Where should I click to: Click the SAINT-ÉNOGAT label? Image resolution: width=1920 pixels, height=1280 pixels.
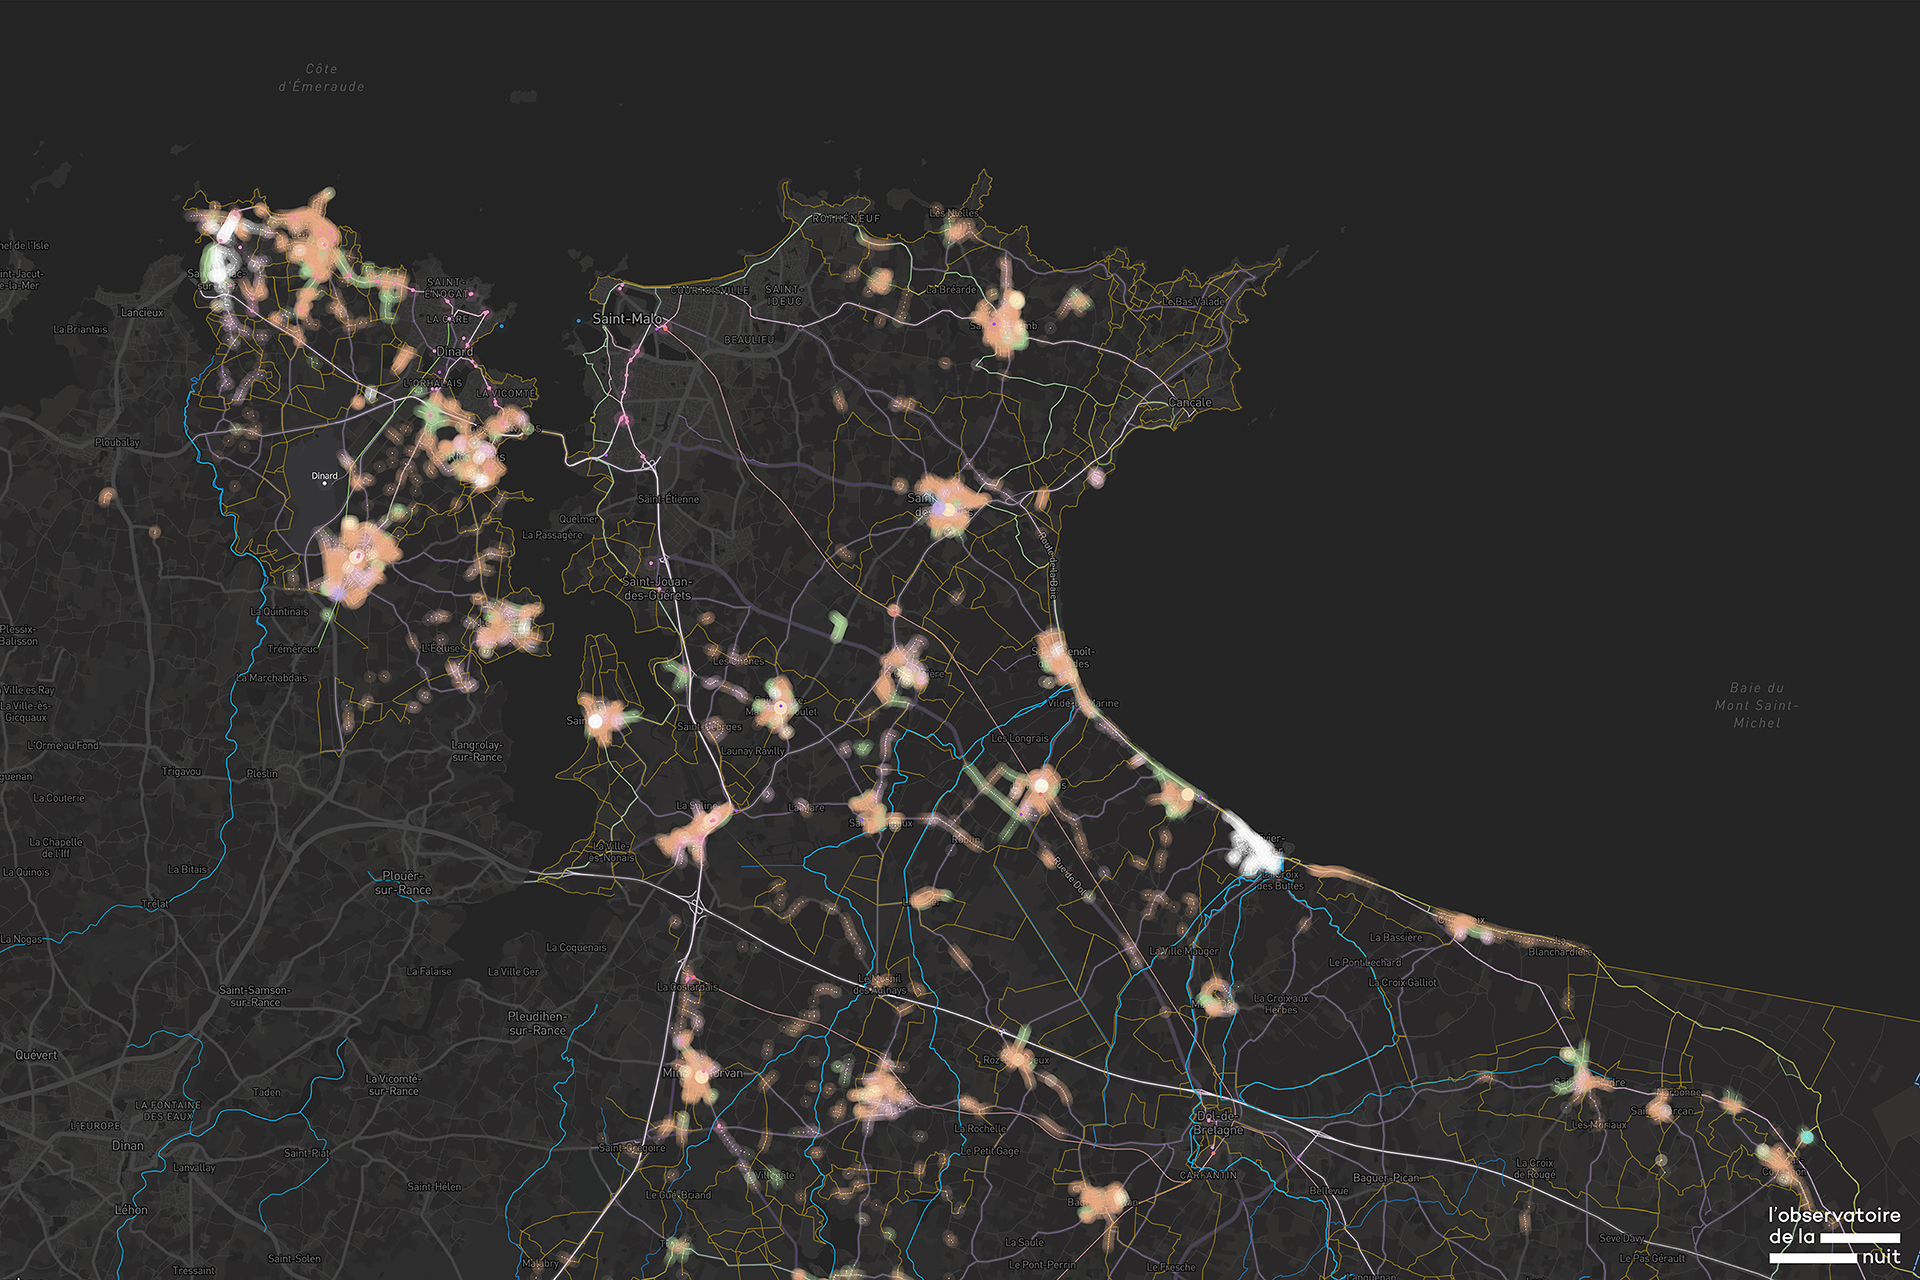(446, 288)
